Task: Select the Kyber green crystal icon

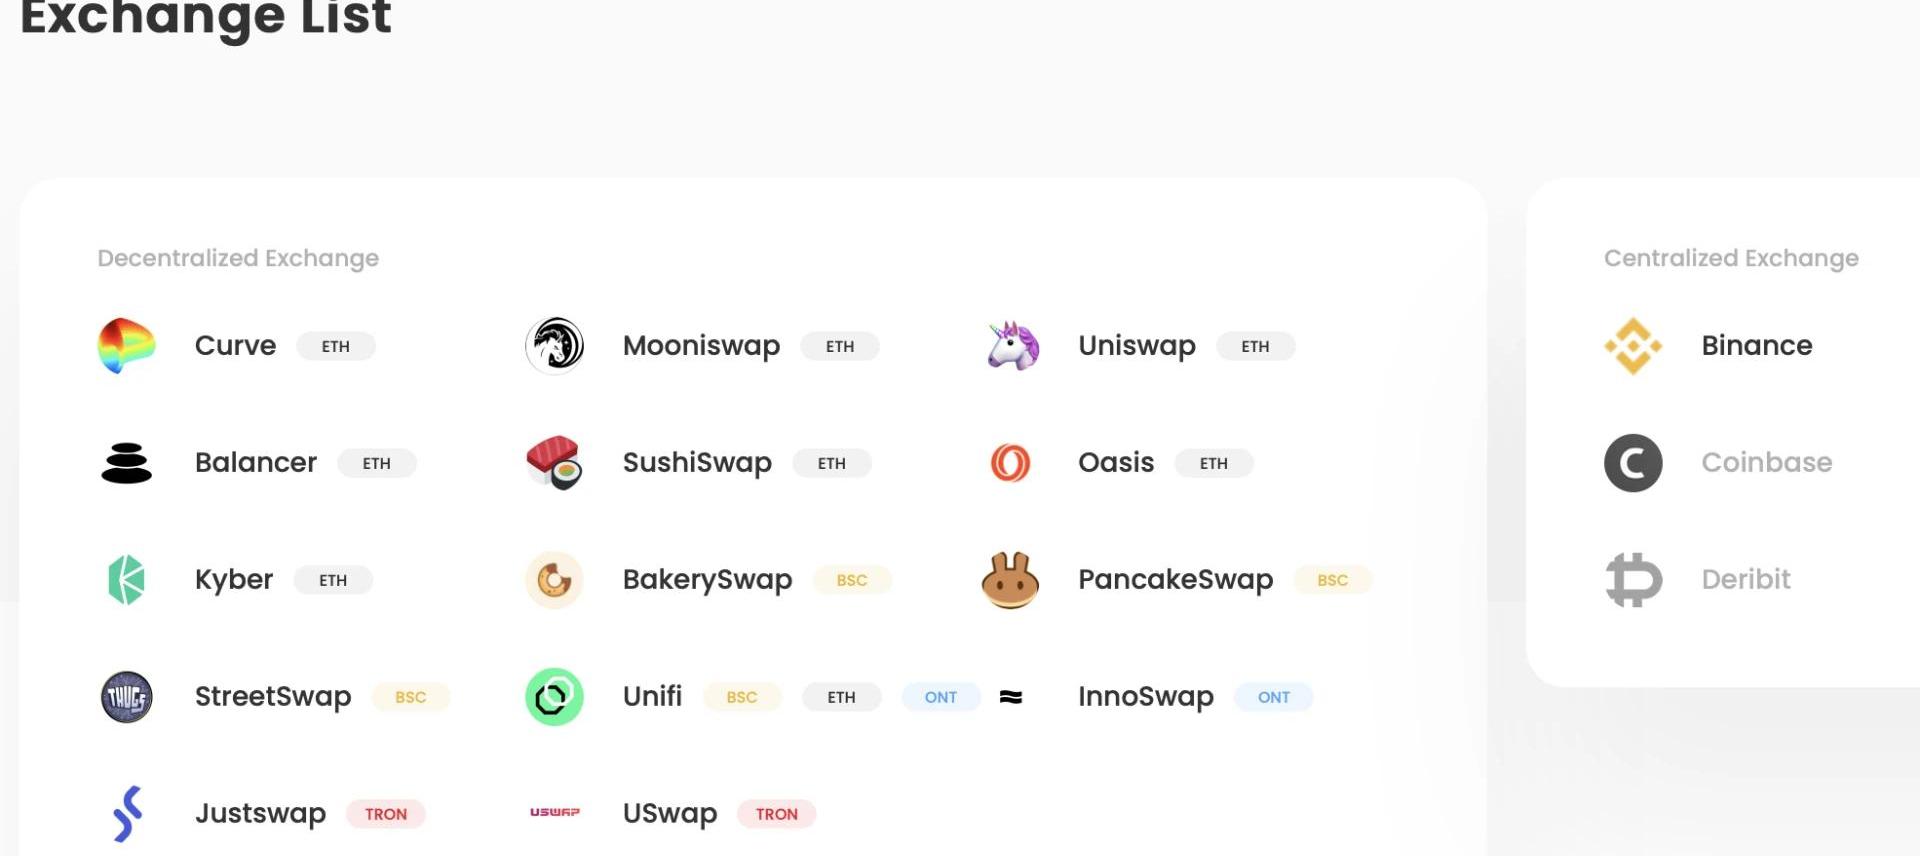Action: tap(127, 580)
